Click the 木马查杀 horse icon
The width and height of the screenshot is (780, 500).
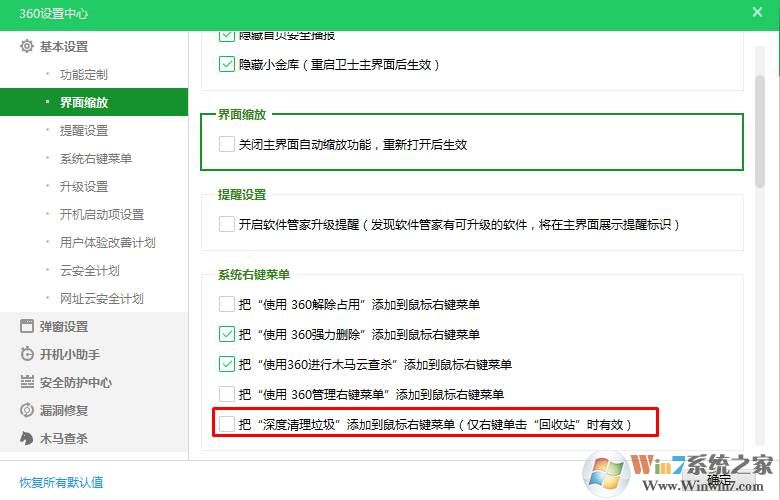[27, 438]
